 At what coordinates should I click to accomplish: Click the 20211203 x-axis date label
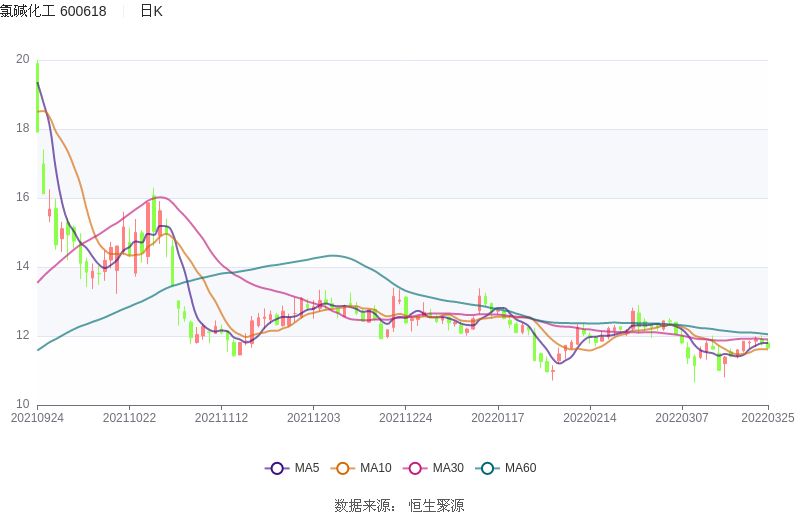(x=314, y=418)
